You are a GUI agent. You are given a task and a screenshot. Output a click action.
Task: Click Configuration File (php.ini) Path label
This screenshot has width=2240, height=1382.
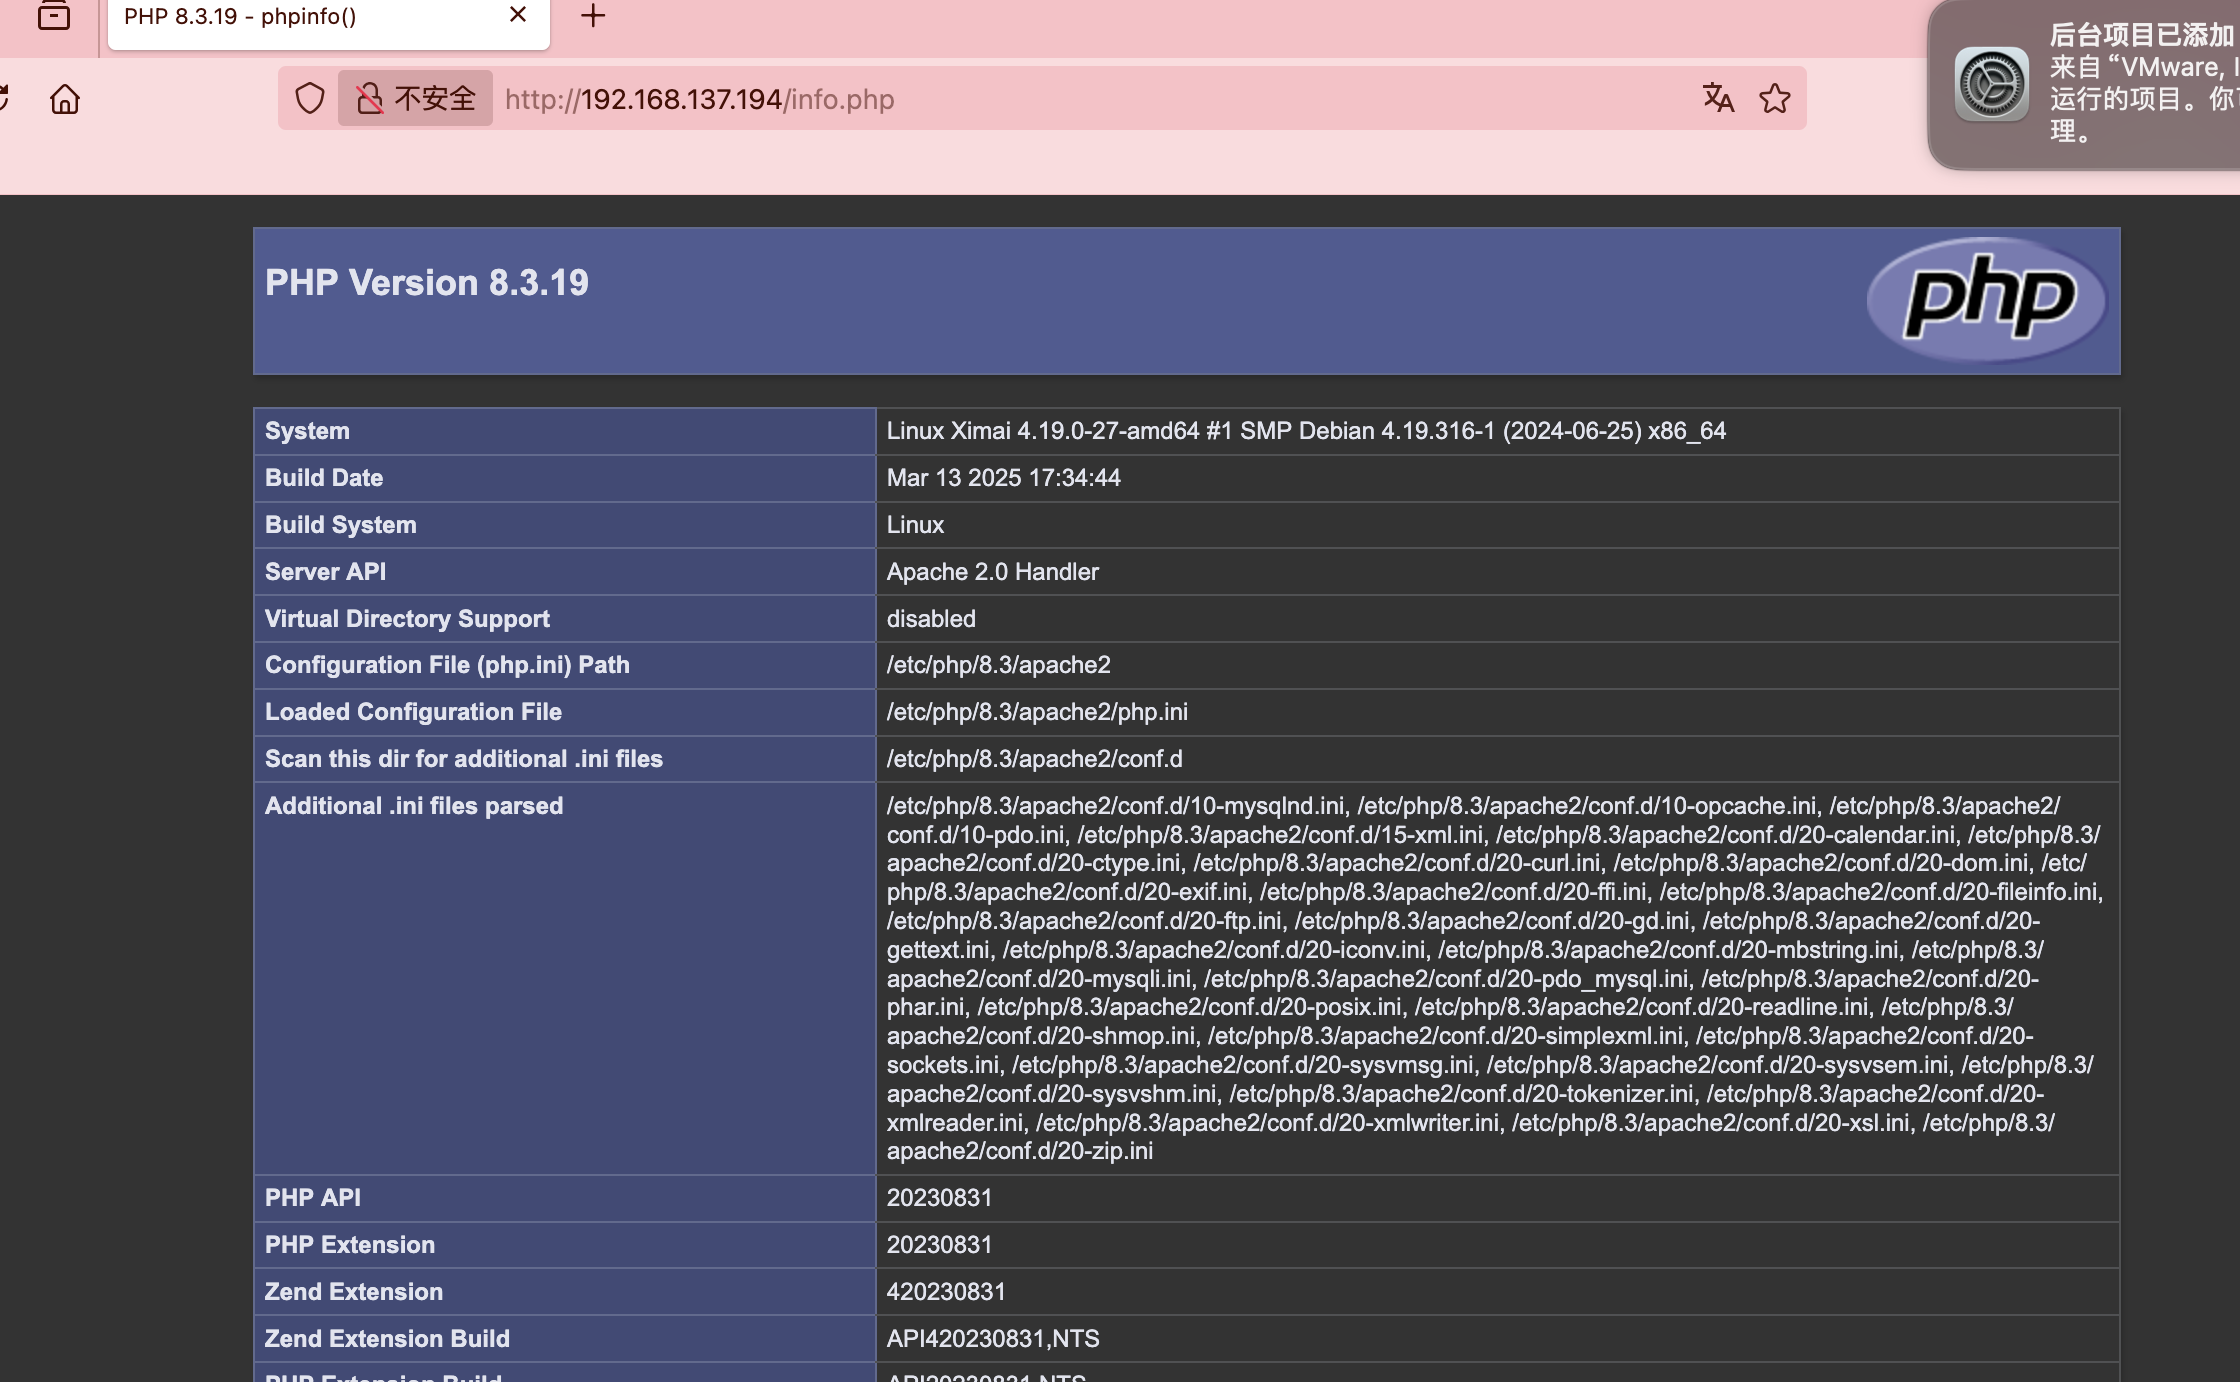coord(447,665)
